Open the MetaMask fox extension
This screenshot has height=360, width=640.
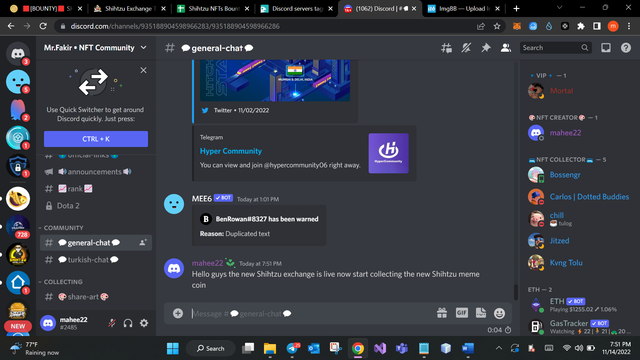517,26
